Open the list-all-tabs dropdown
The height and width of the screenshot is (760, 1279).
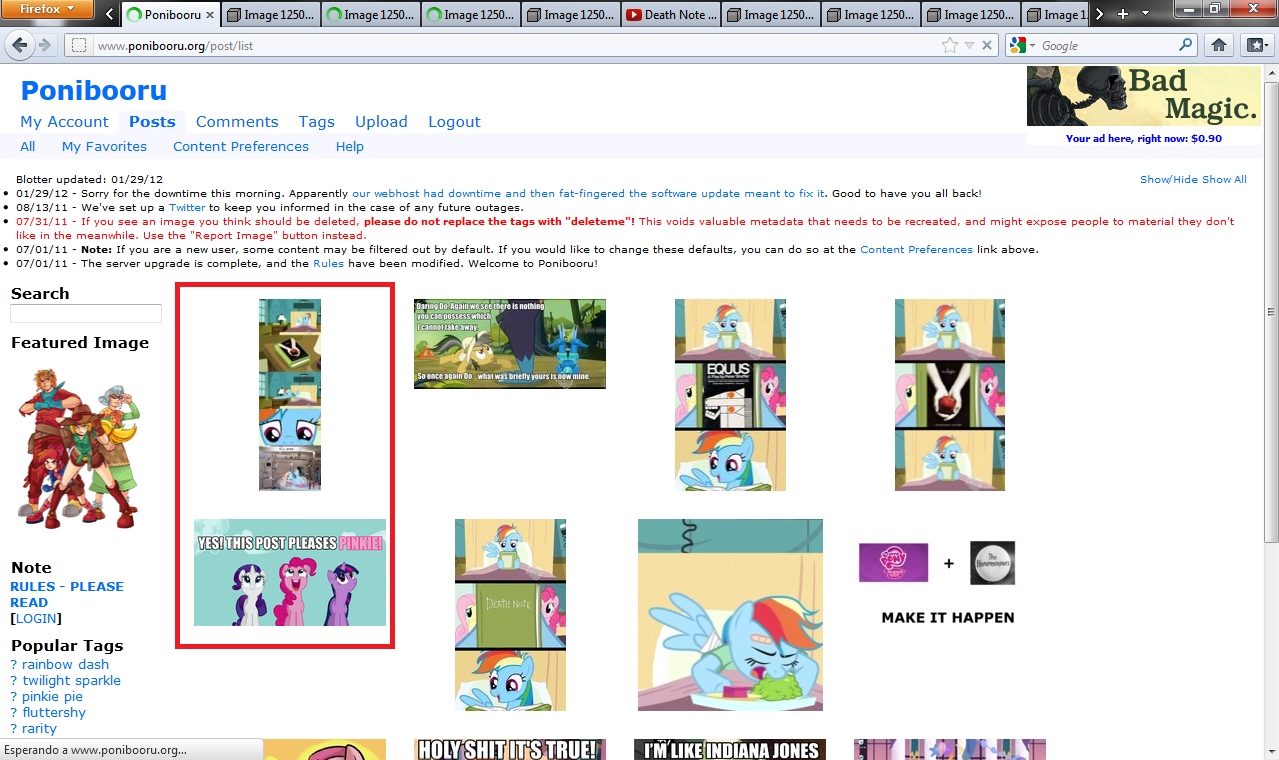pos(1145,14)
